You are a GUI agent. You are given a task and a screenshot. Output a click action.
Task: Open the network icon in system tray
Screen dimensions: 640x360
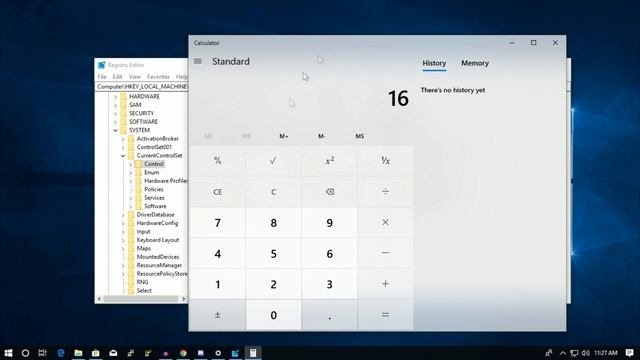574,353
